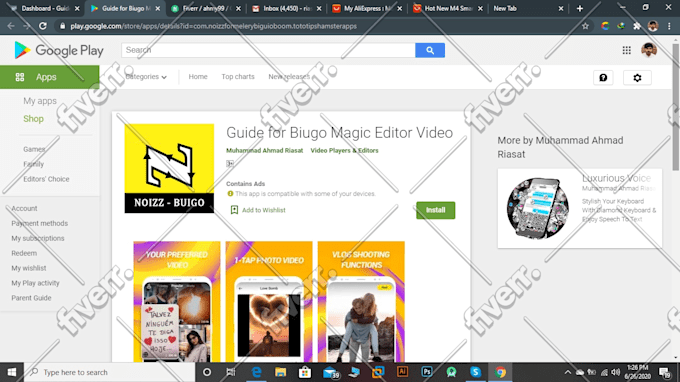Open the Family category link

tap(33, 164)
